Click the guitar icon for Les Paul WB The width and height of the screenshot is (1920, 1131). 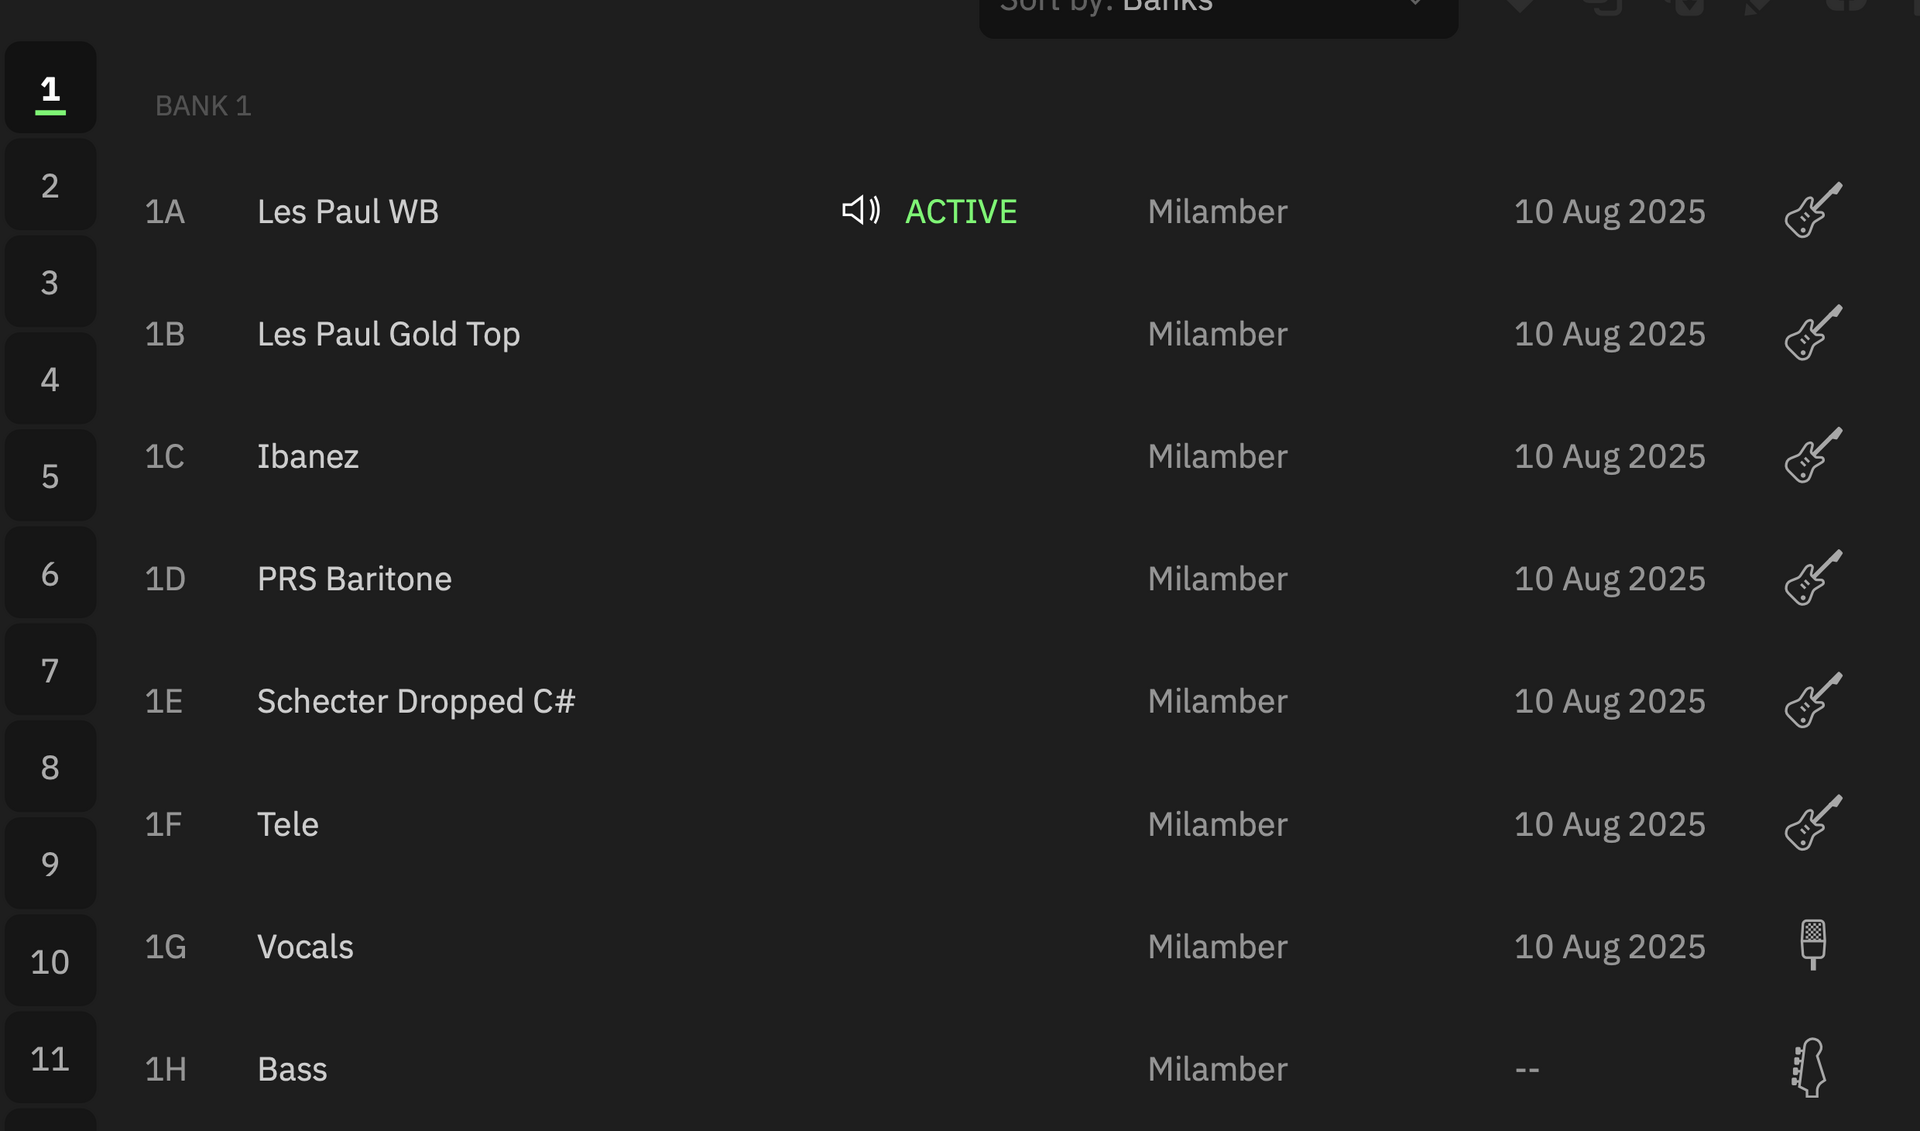click(x=1812, y=210)
